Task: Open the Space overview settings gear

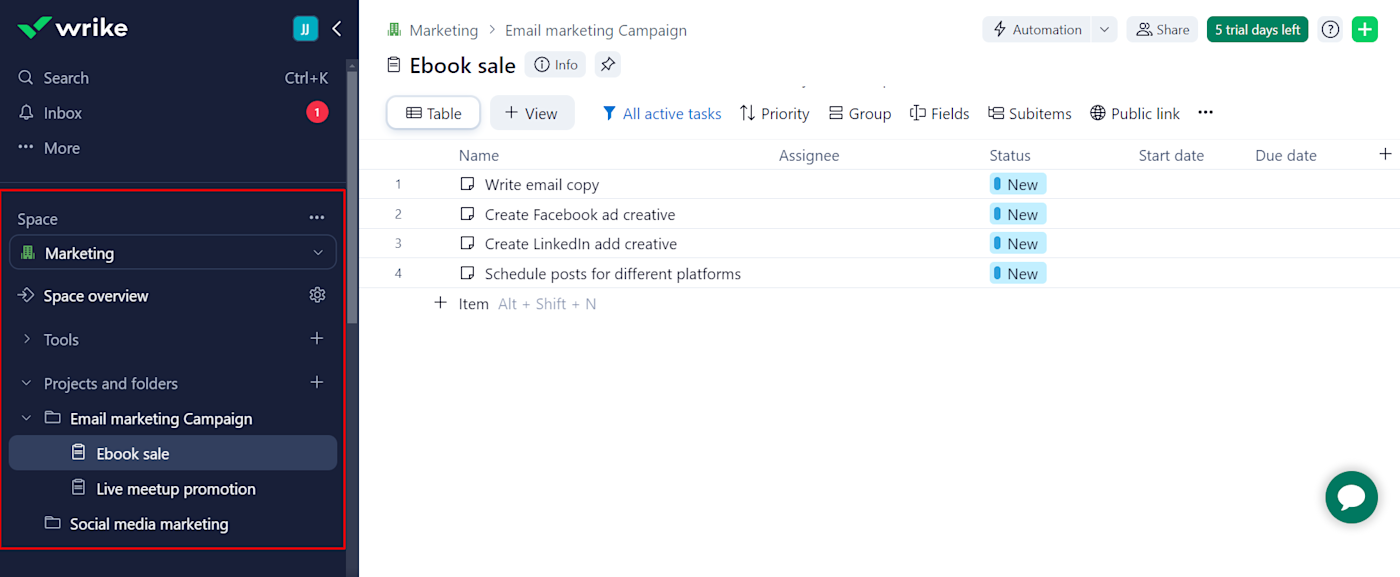Action: pyautogui.click(x=317, y=295)
